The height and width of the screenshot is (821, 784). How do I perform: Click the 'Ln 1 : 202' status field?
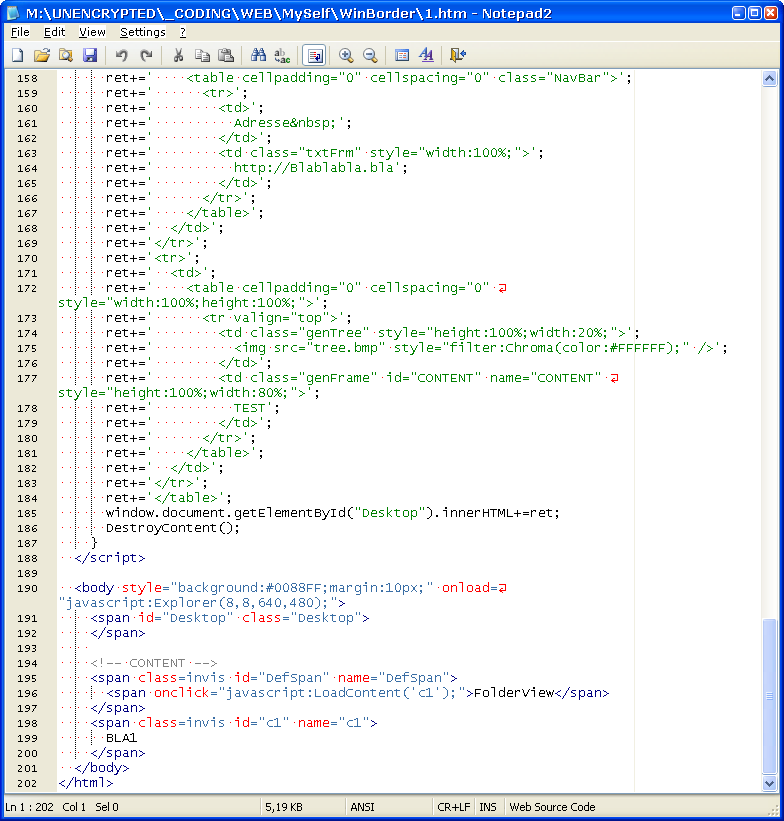pos(29,807)
